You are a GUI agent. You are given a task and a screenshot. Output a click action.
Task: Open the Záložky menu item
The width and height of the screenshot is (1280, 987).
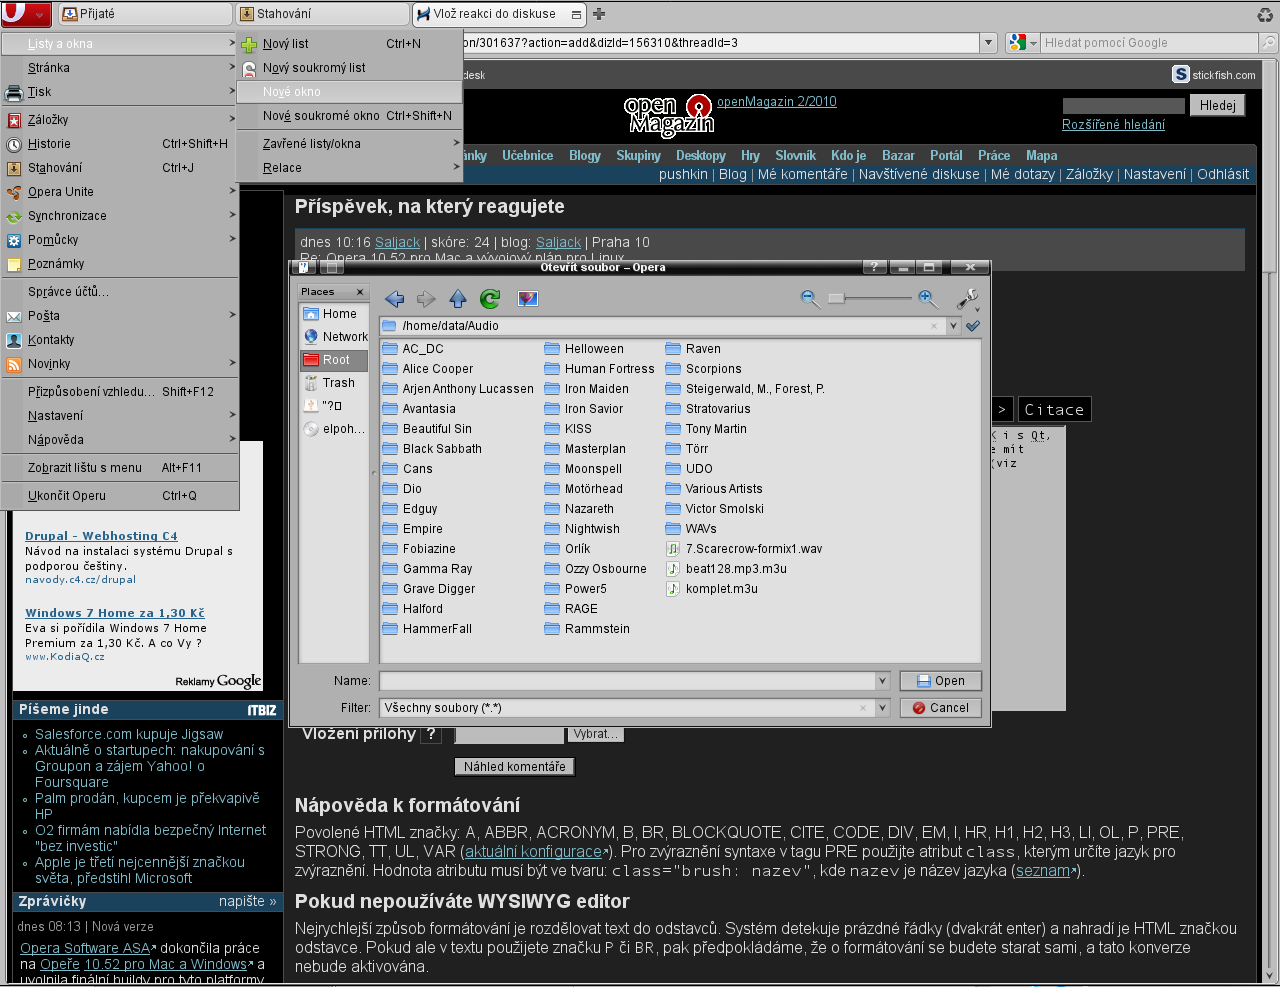[x=120, y=120]
